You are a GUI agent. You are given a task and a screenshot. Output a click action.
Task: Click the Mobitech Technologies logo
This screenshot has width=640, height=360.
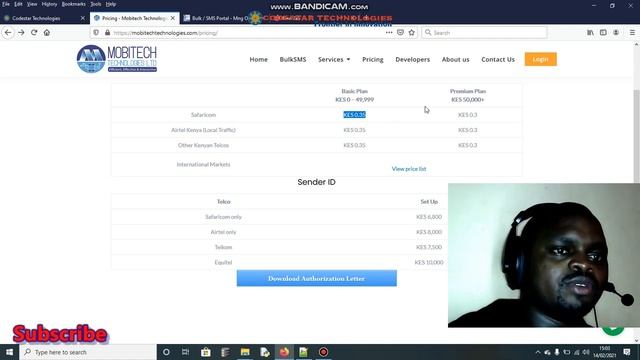(117, 59)
